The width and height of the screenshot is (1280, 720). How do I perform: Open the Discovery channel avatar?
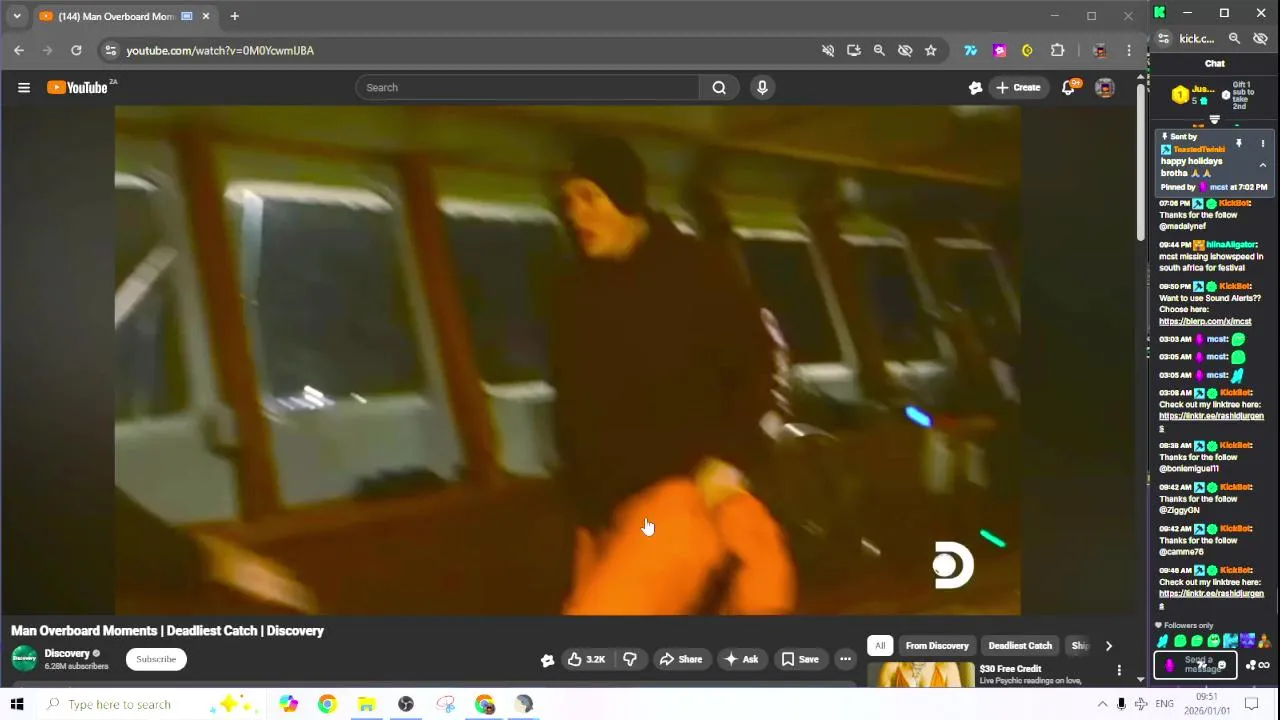coord(24,658)
